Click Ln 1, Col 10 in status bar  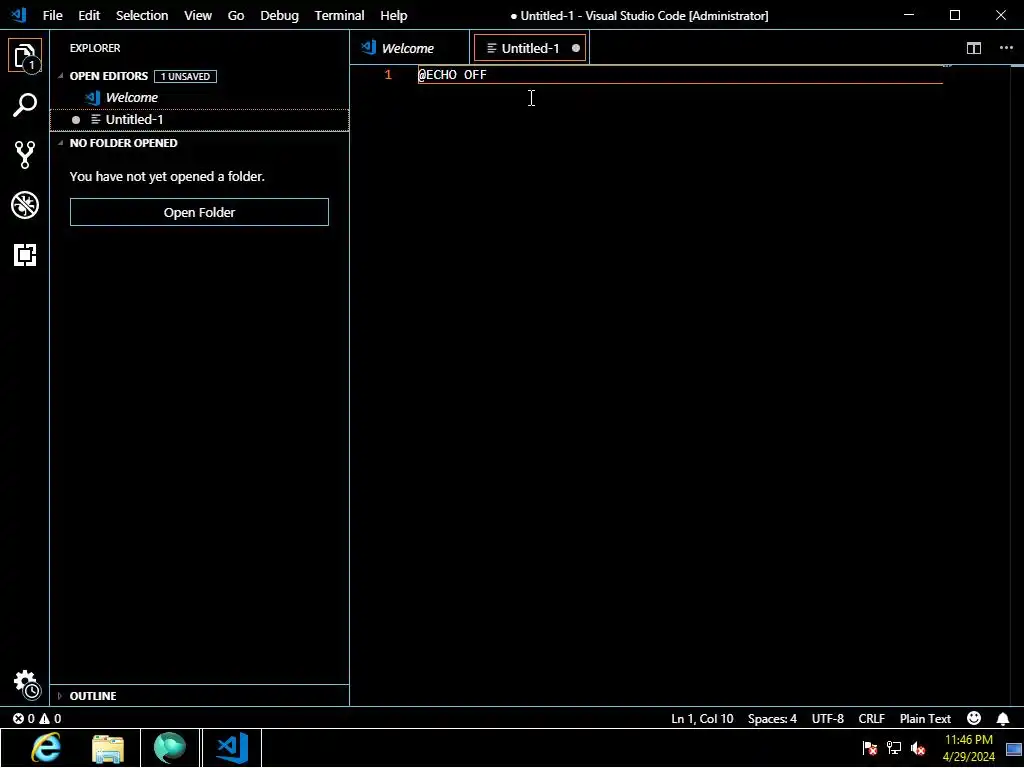(x=702, y=718)
